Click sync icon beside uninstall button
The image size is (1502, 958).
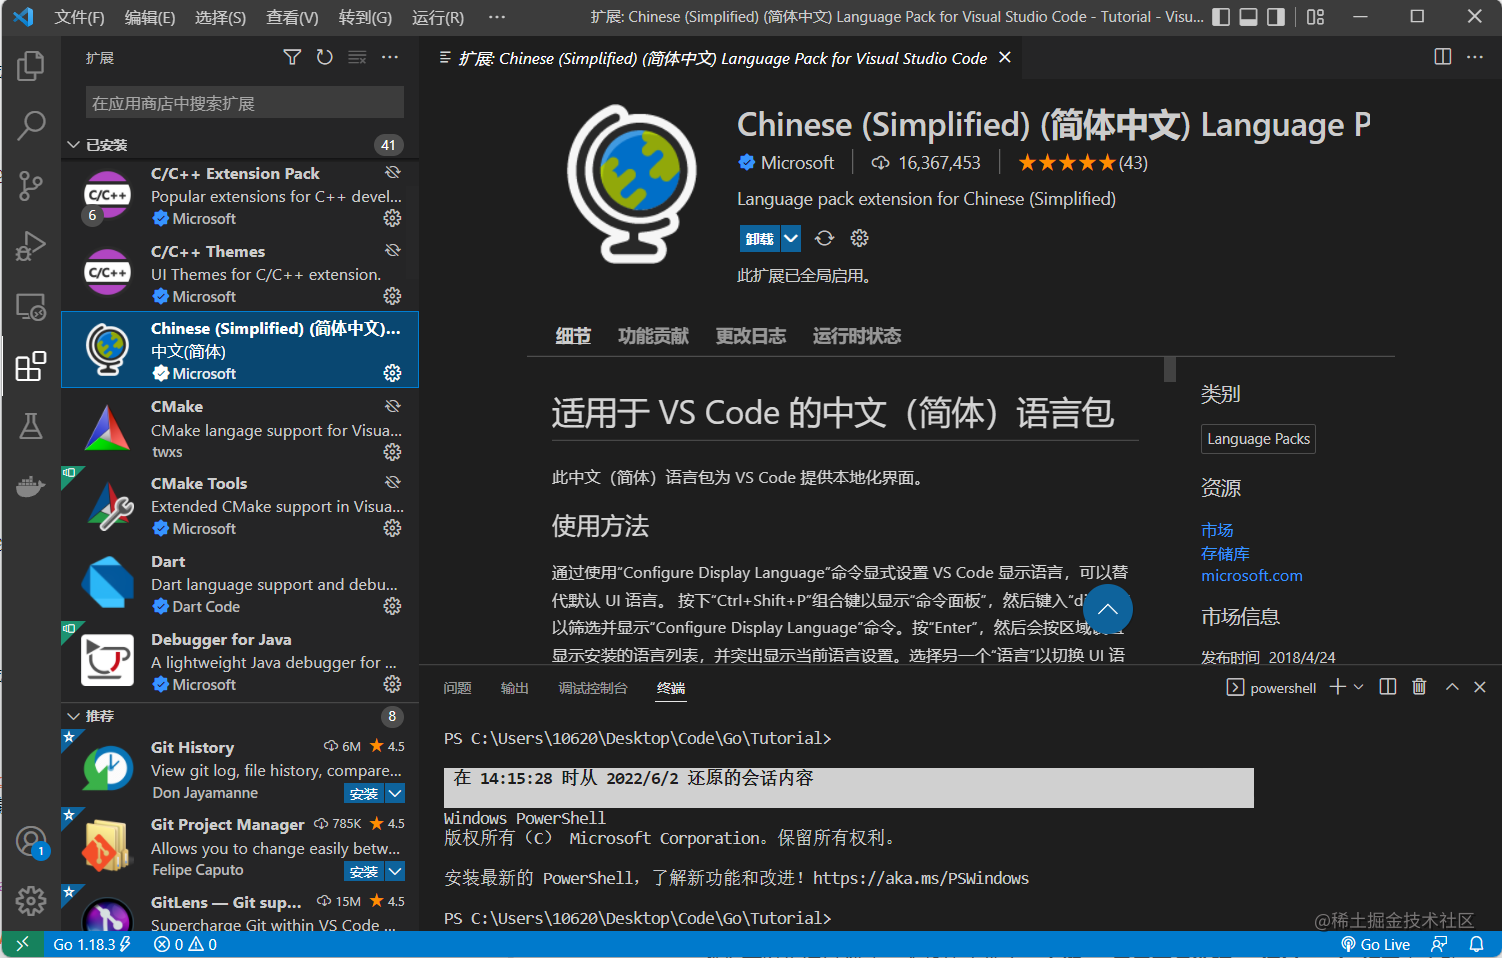(x=824, y=238)
